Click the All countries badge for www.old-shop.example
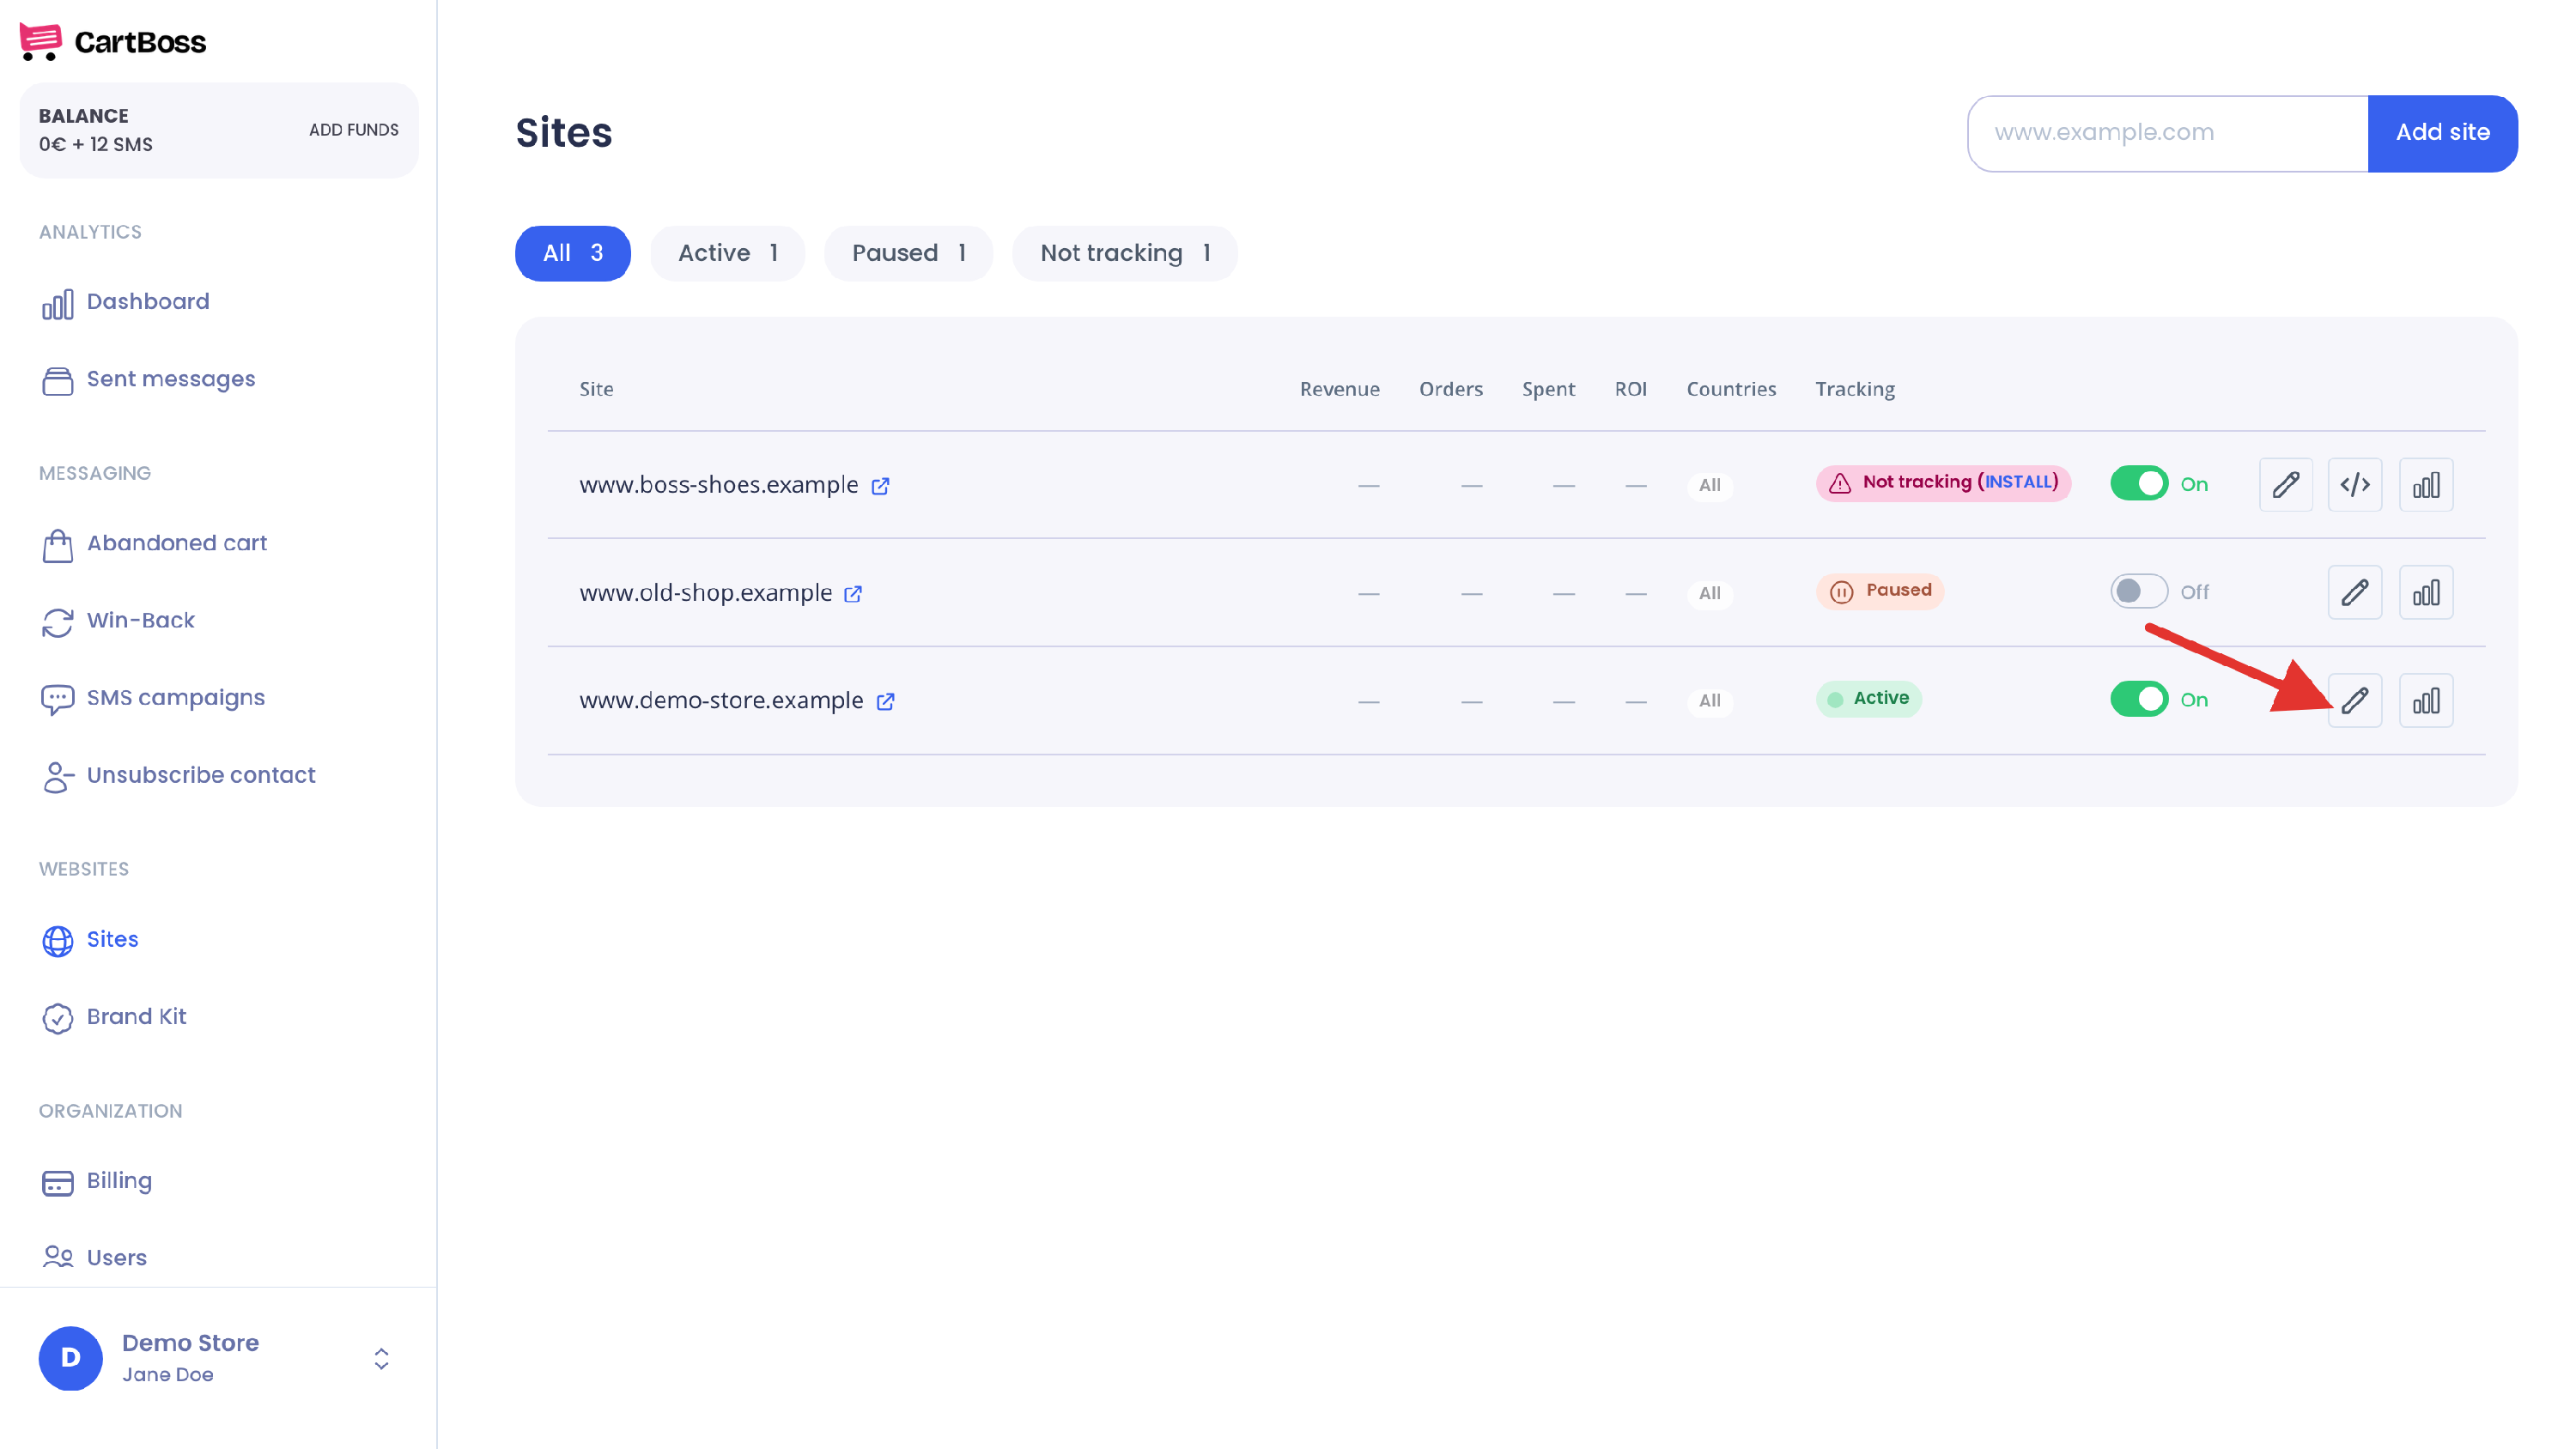This screenshot has height=1449, width=2576. pyautogui.click(x=1710, y=594)
